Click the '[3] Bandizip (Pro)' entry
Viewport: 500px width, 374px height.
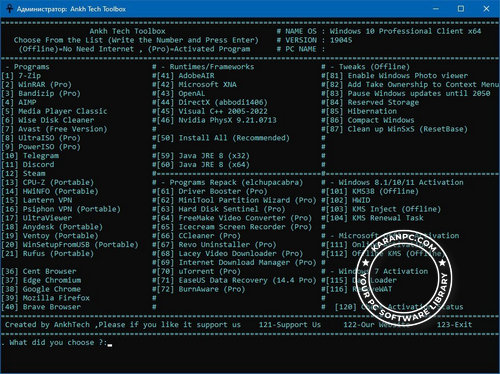point(41,94)
